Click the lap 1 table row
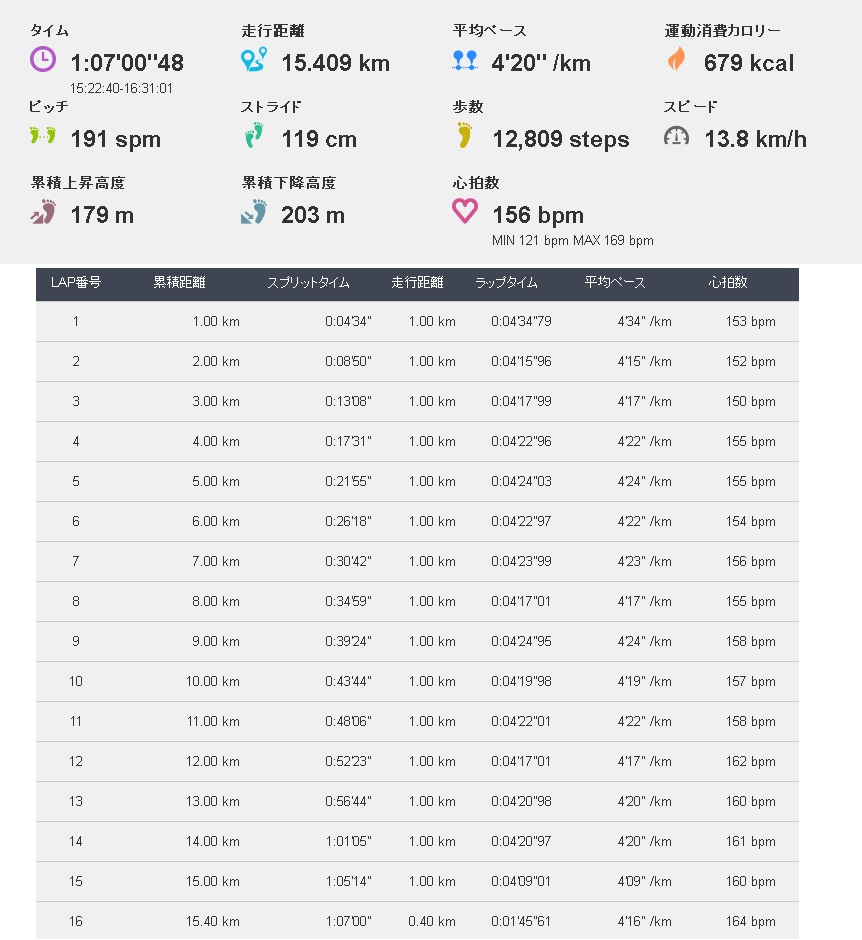 point(417,321)
